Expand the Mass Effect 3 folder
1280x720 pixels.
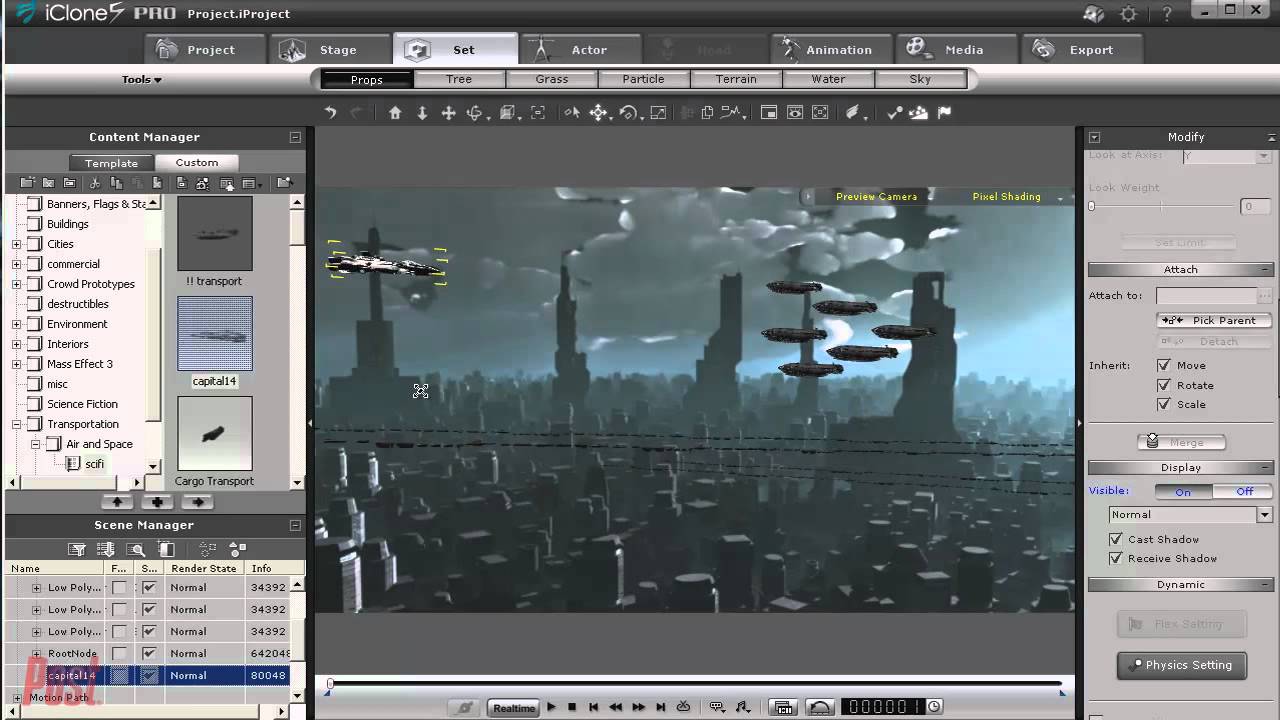coord(16,364)
